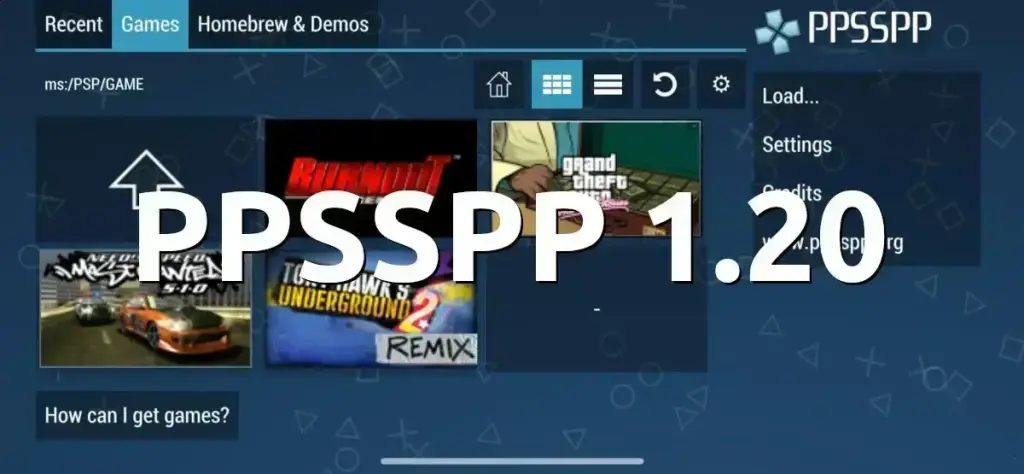The height and width of the screenshot is (474, 1024).
Task: Select the grid view icon
Action: (x=556, y=84)
